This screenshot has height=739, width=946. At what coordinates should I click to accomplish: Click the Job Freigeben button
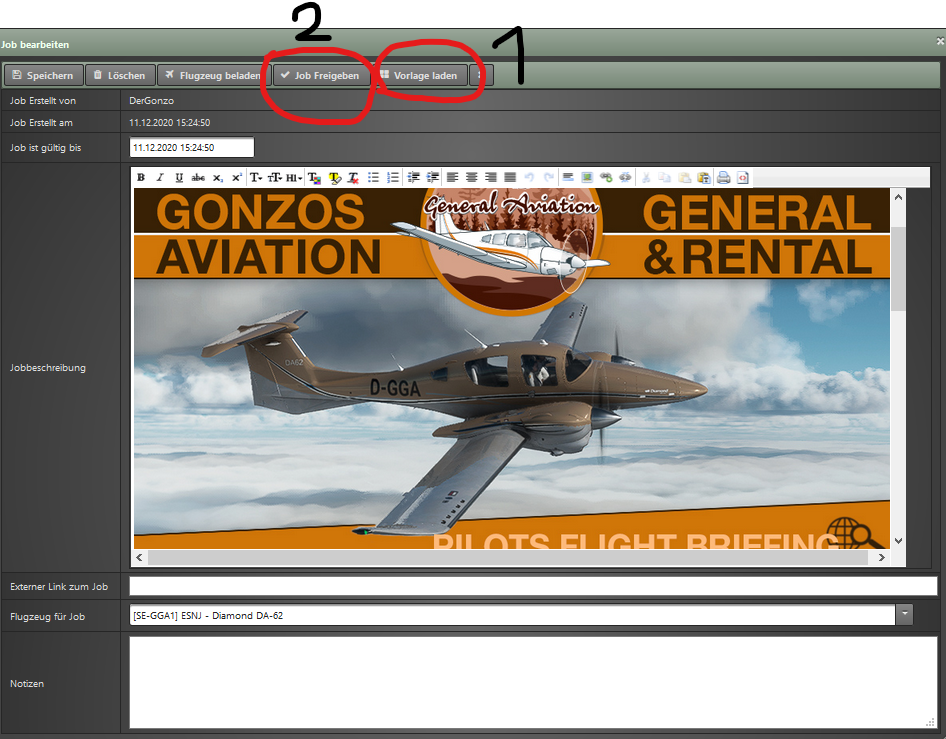pyautogui.click(x=320, y=75)
